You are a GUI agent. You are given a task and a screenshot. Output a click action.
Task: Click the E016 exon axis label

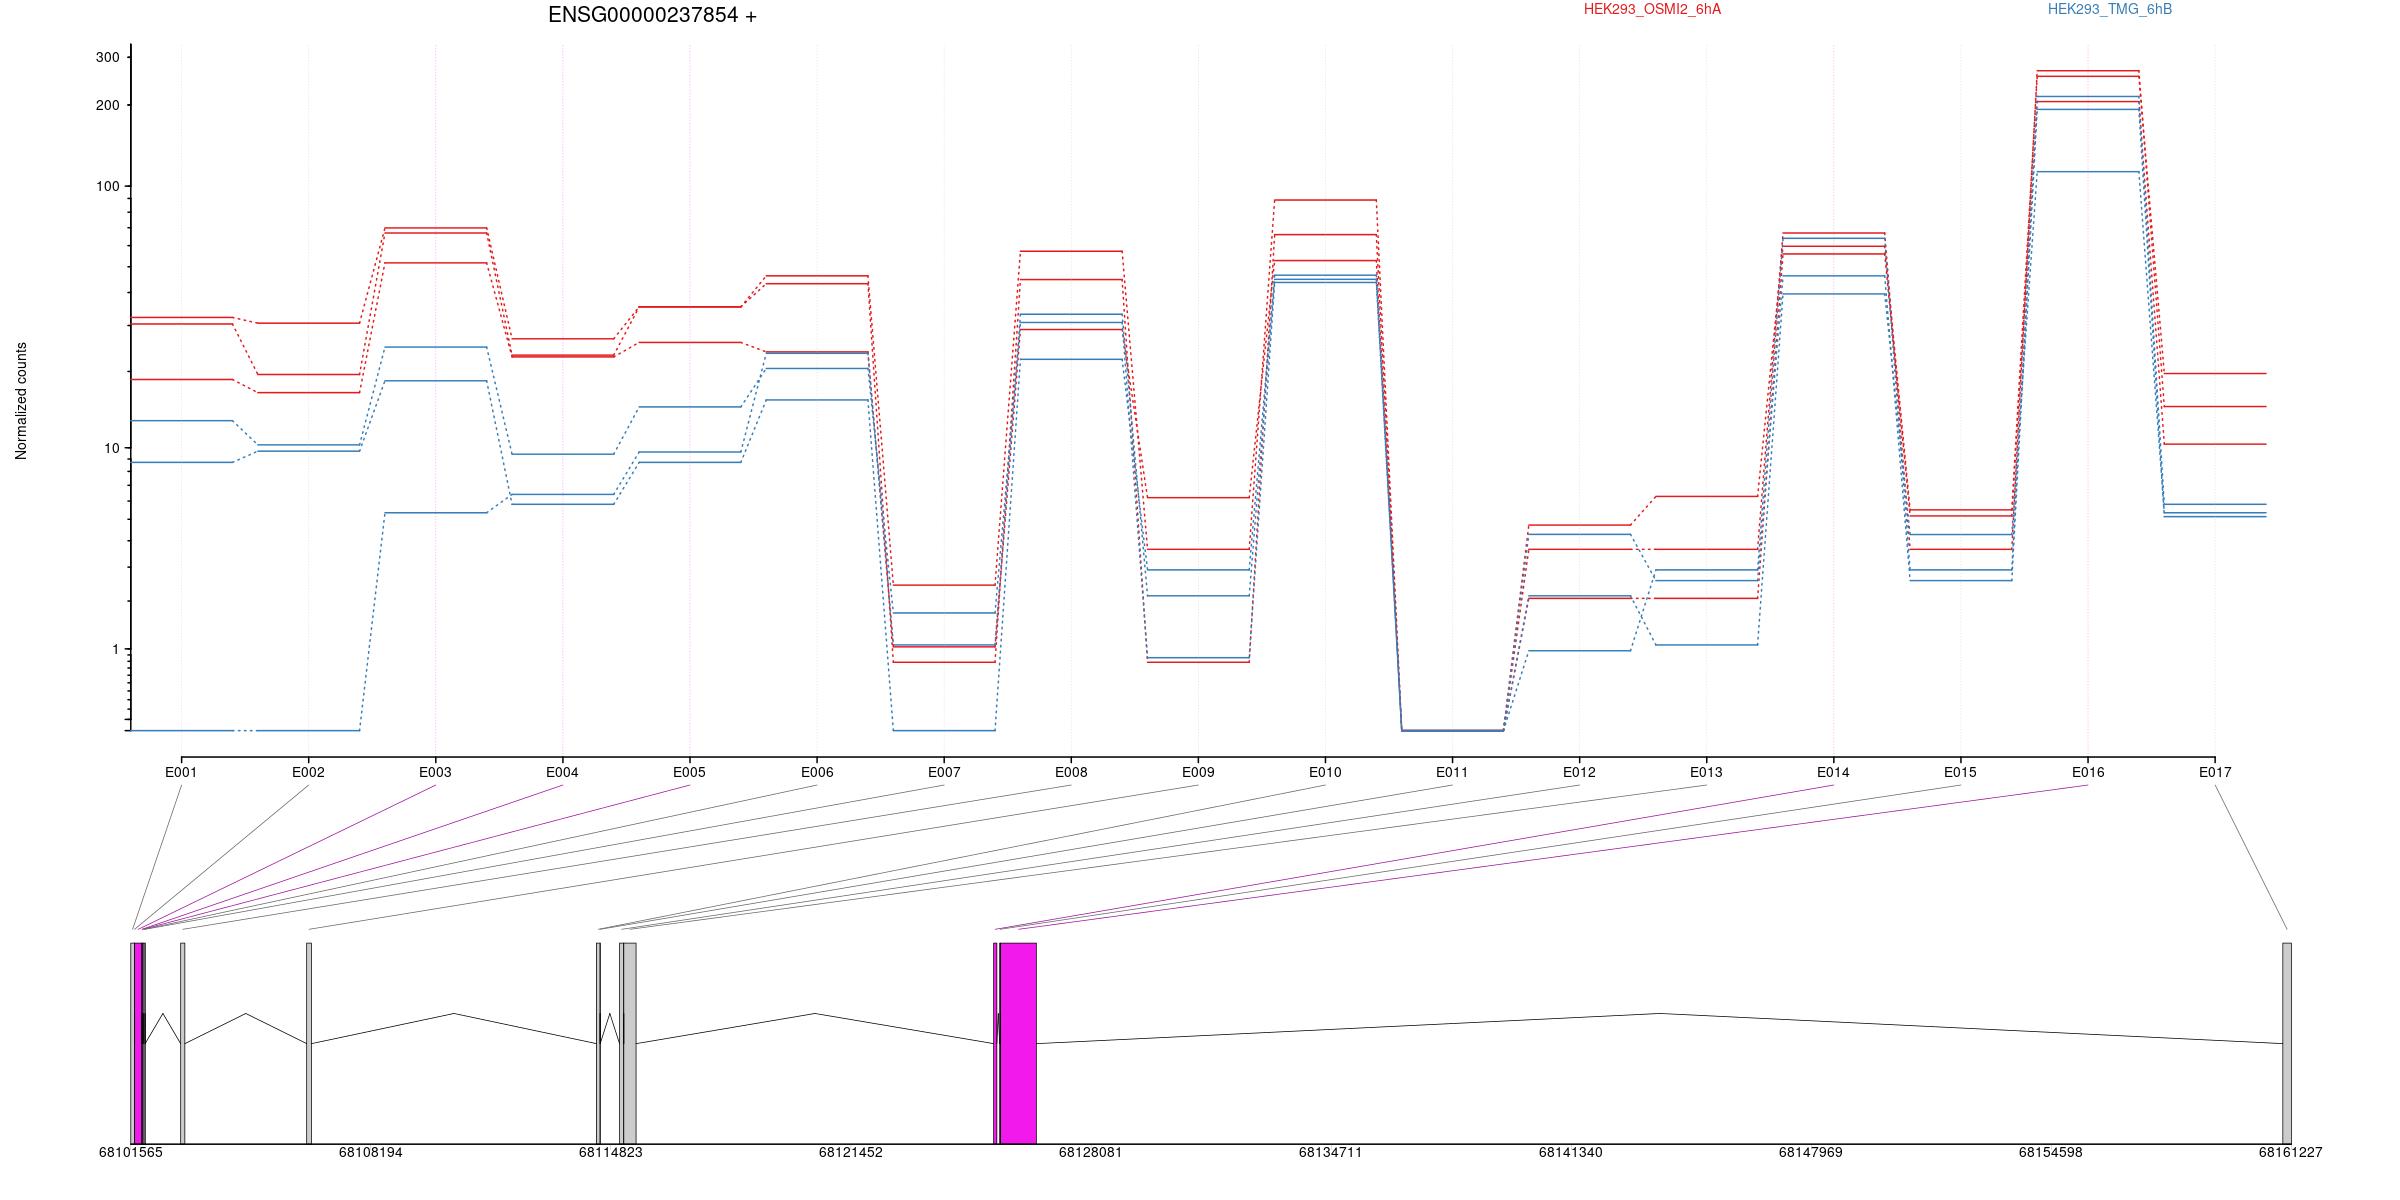2088,772
